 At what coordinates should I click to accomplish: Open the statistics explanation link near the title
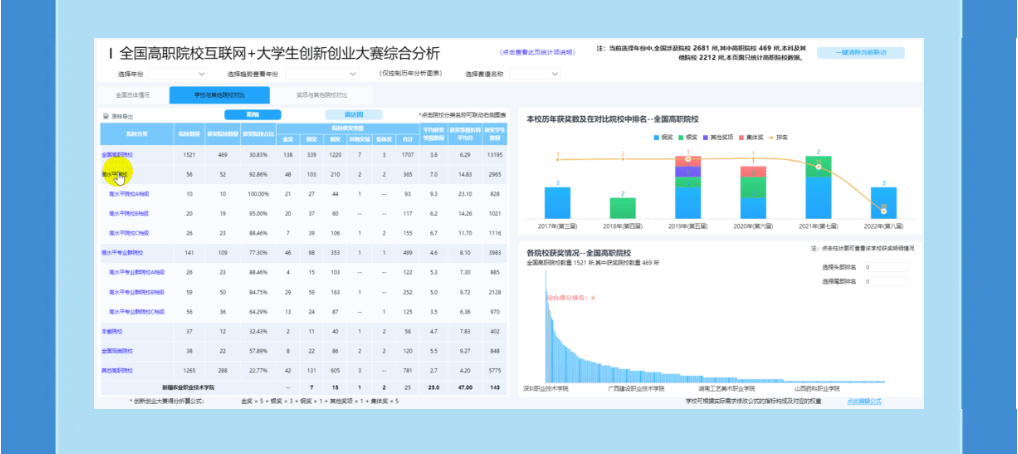537,52
